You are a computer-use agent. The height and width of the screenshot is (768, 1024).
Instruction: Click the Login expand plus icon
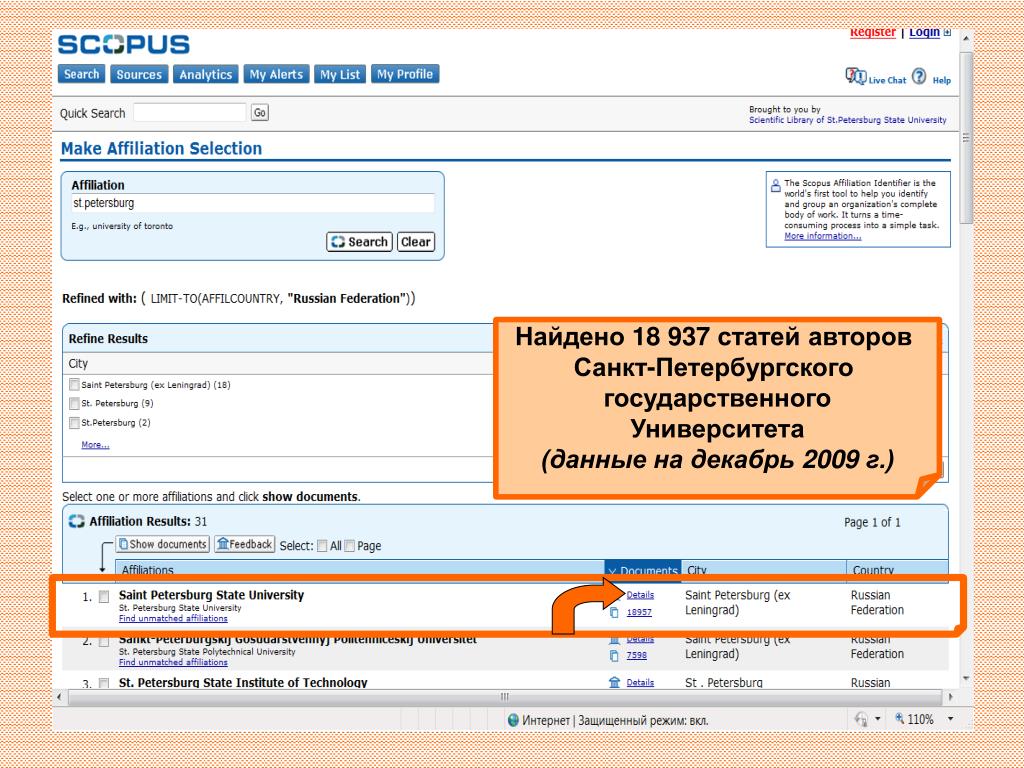(x=947, y=32)
